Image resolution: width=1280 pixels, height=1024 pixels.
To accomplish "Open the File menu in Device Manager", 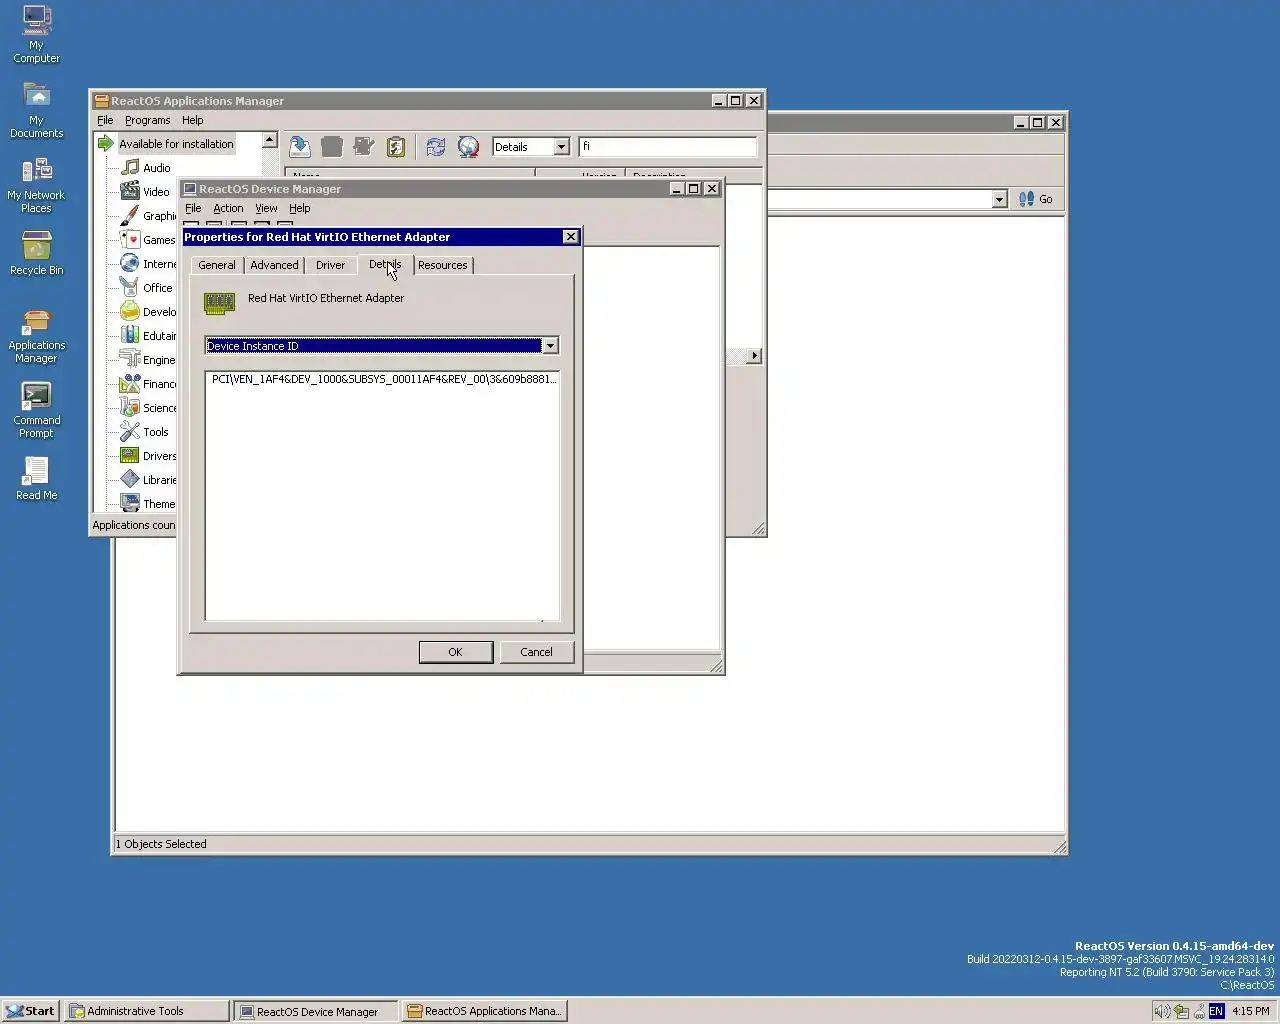I will pyautogui.click(x=193, y=208).
